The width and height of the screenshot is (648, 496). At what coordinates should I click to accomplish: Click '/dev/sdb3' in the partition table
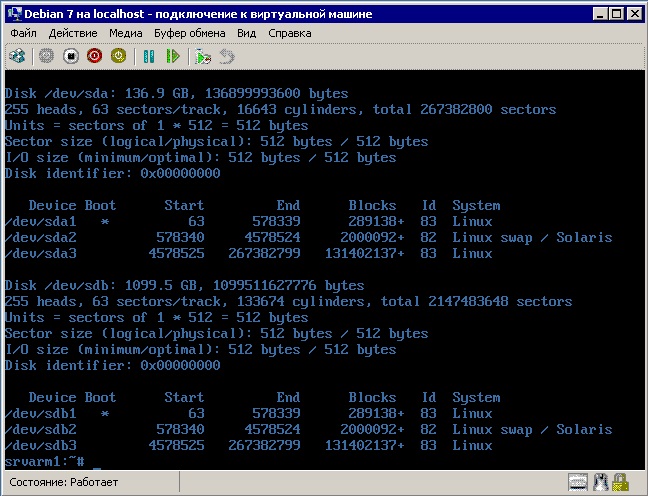(x=41, y=446)
